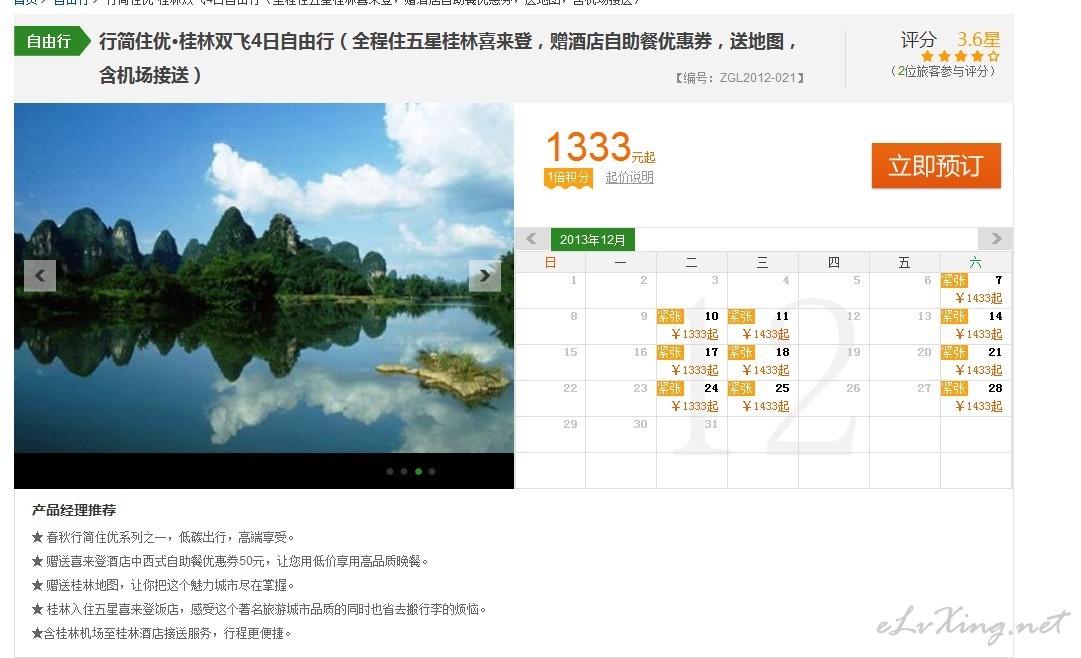
Task: Pick December 21 departure date
Action: point(976,361)
